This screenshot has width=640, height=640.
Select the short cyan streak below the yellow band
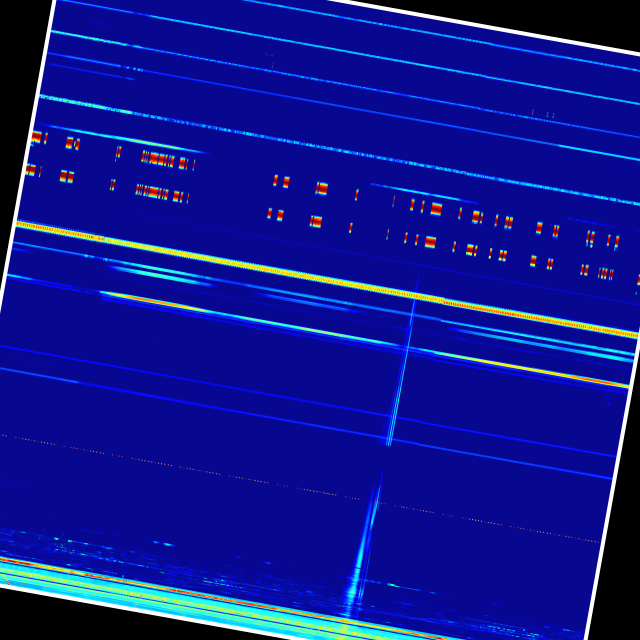(x=160, y=272)
